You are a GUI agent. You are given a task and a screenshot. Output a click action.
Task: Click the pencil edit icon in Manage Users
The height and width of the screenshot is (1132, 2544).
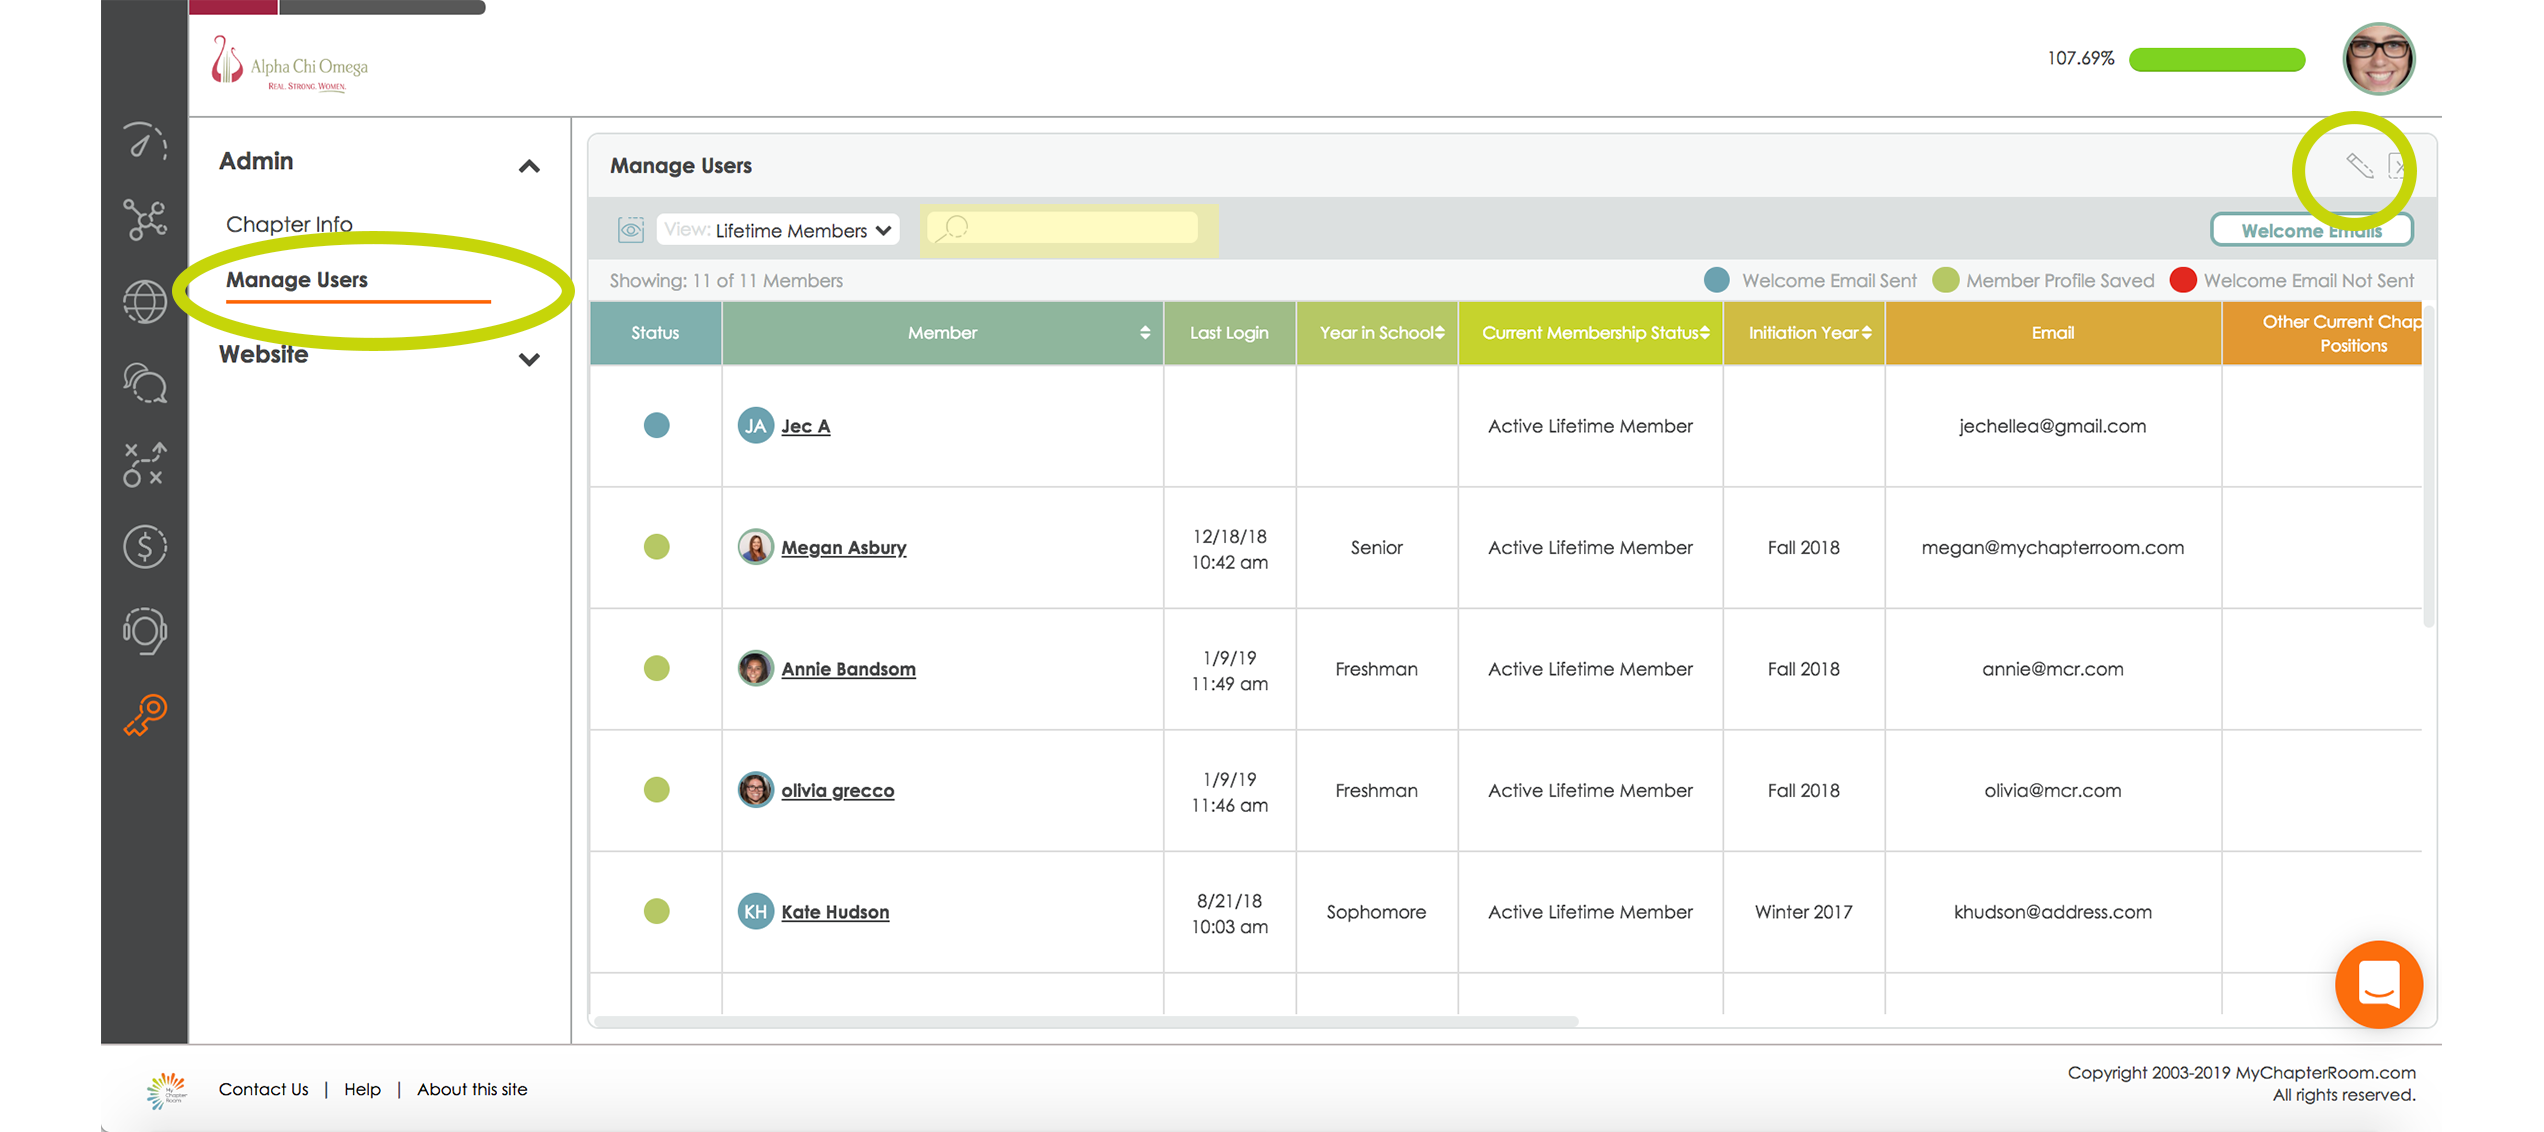[x=2360, y=166]
